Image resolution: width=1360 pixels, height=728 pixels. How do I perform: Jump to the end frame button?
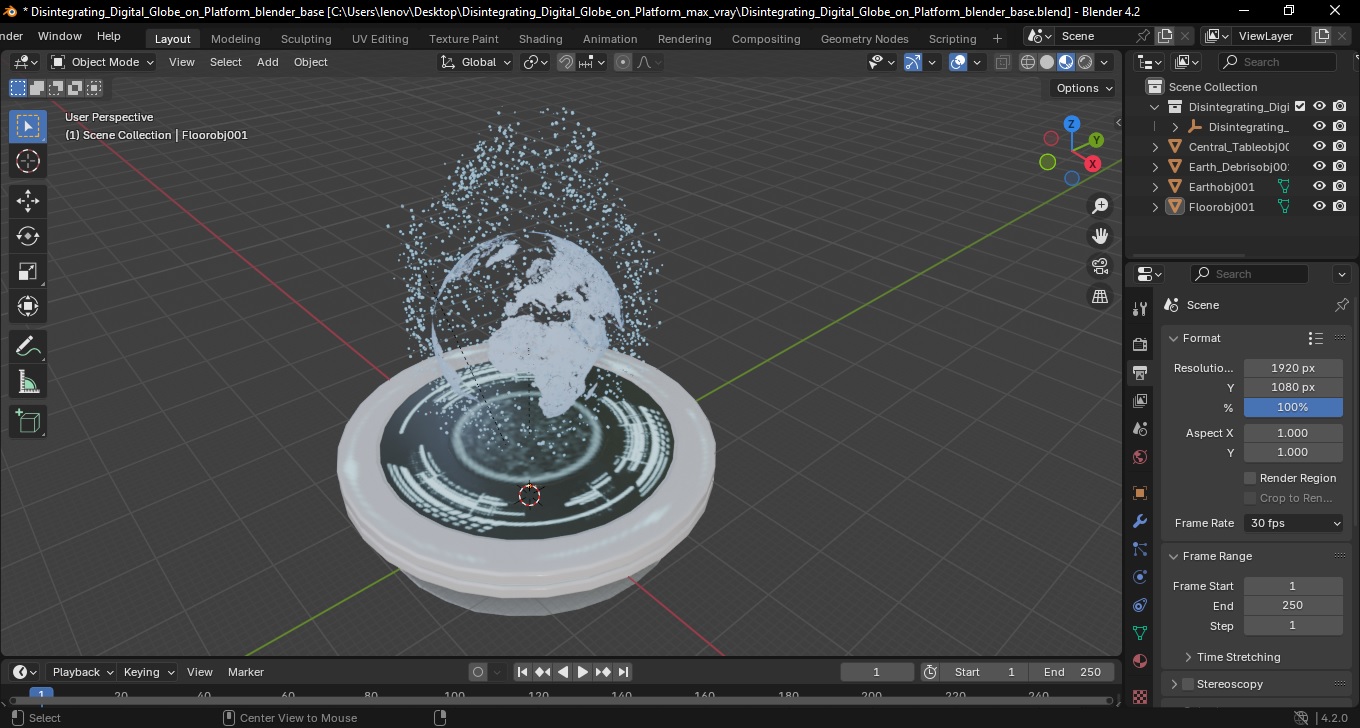623,672
